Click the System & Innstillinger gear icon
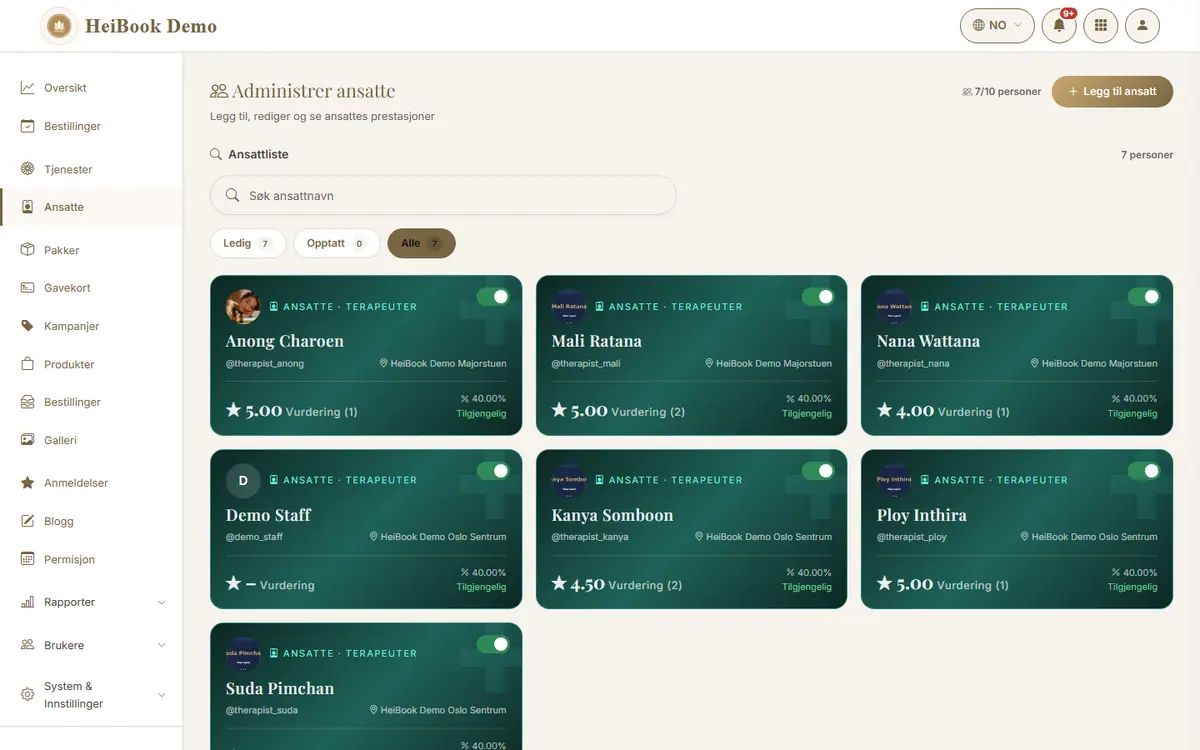The width and height of the screenshot is (1200, 750). 27,695
